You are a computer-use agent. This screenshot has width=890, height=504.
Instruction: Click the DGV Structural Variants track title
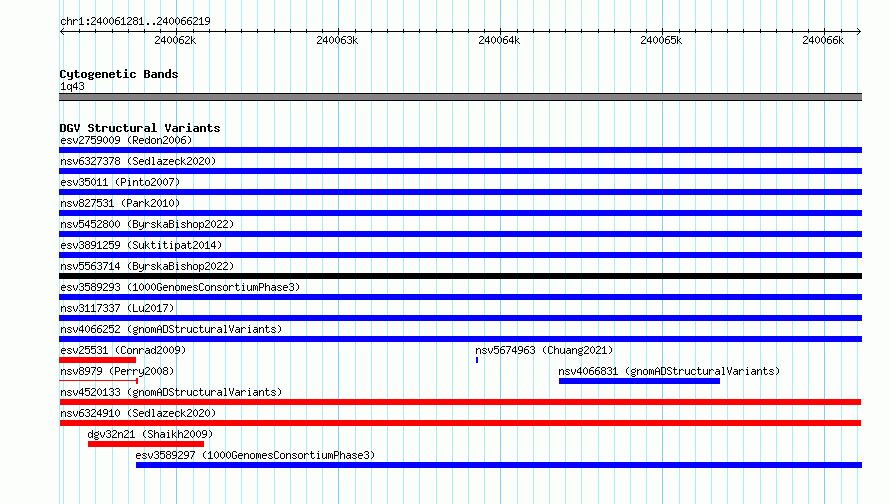[140, 128]
